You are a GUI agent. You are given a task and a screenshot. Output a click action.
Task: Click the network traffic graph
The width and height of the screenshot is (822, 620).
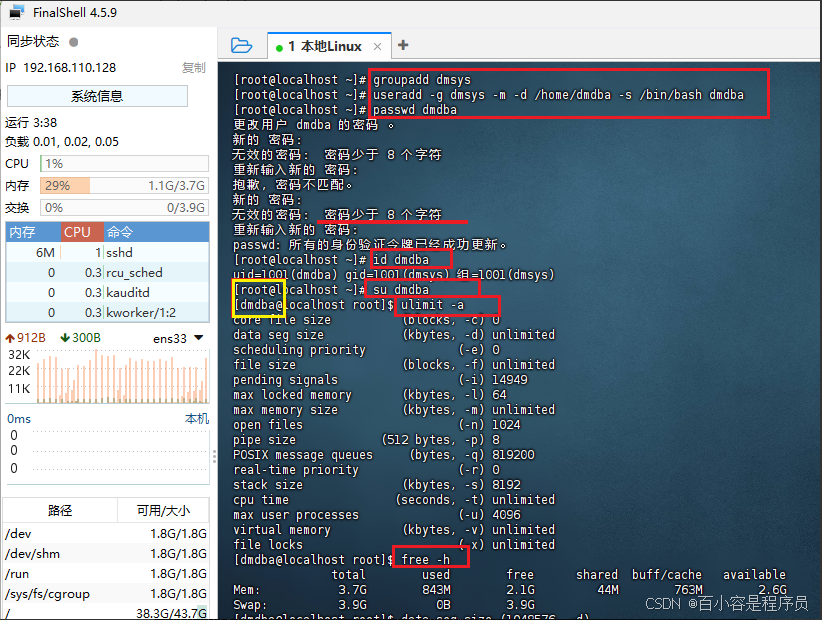(x=122, y=376)
